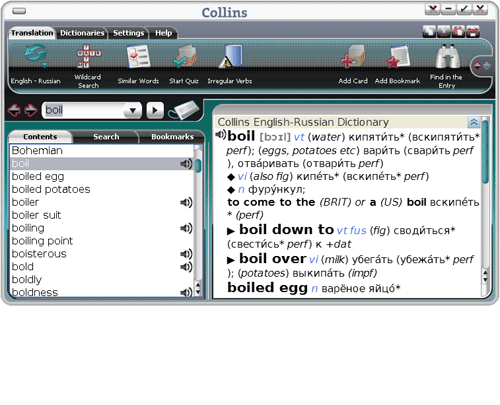Switch to Bookmarks tab
Image resolution: width=500 pixels, height=405 pixels.
pos(172,137)
